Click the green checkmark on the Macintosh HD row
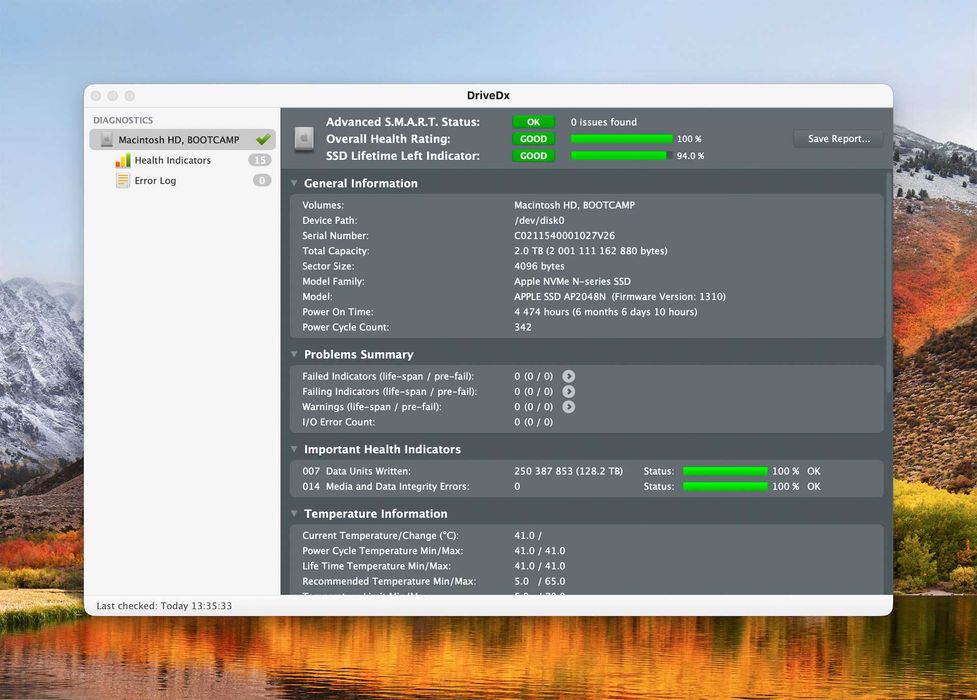The height and width of the screenshot is (700, 977). coord(263,139)
